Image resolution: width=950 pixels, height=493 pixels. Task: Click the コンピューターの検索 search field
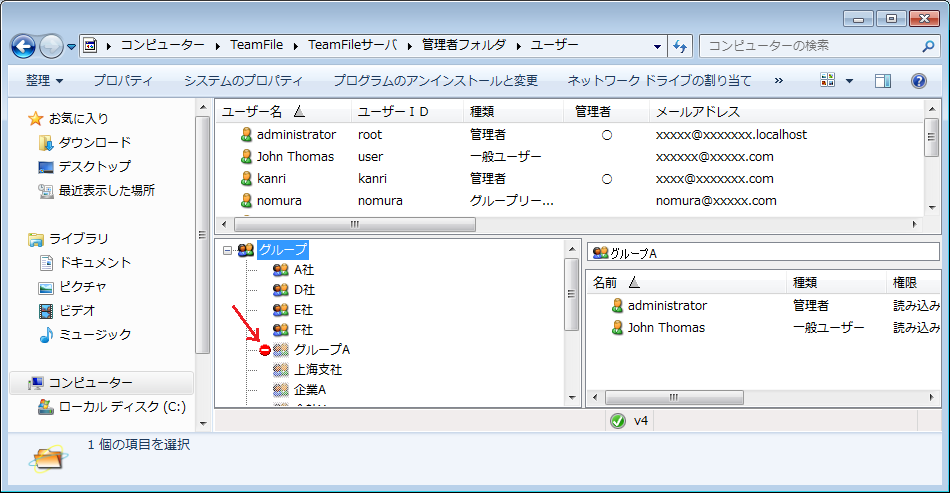pyautogui.click(x=810, y=46)
